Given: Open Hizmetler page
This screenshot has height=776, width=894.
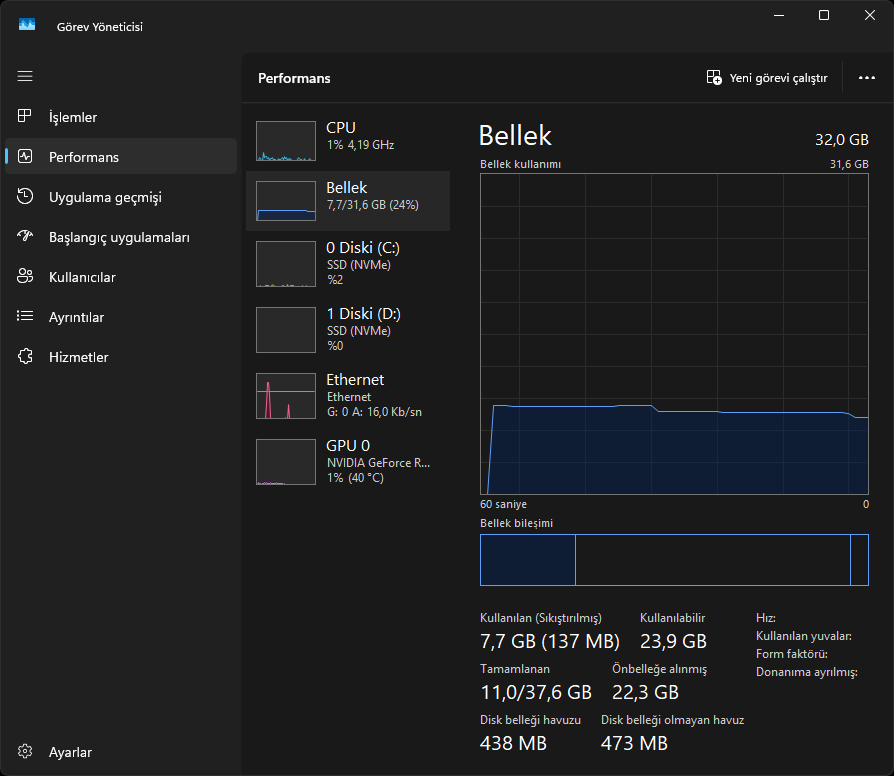Looking at the screenshot, I should 121,357.
